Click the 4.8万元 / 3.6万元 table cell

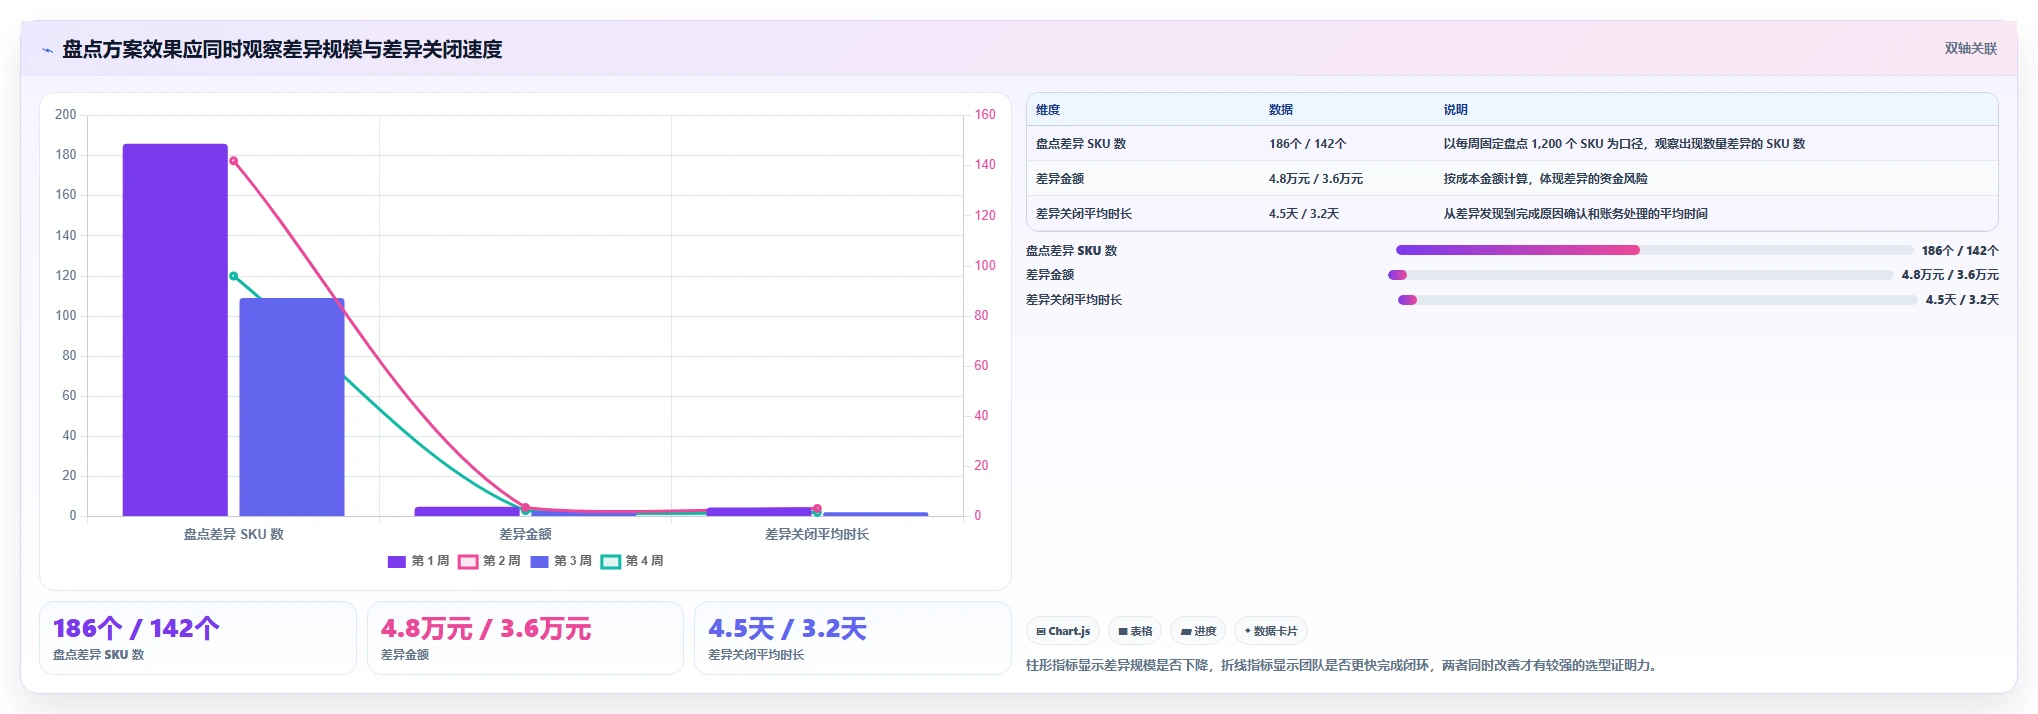click(1315, 179)
